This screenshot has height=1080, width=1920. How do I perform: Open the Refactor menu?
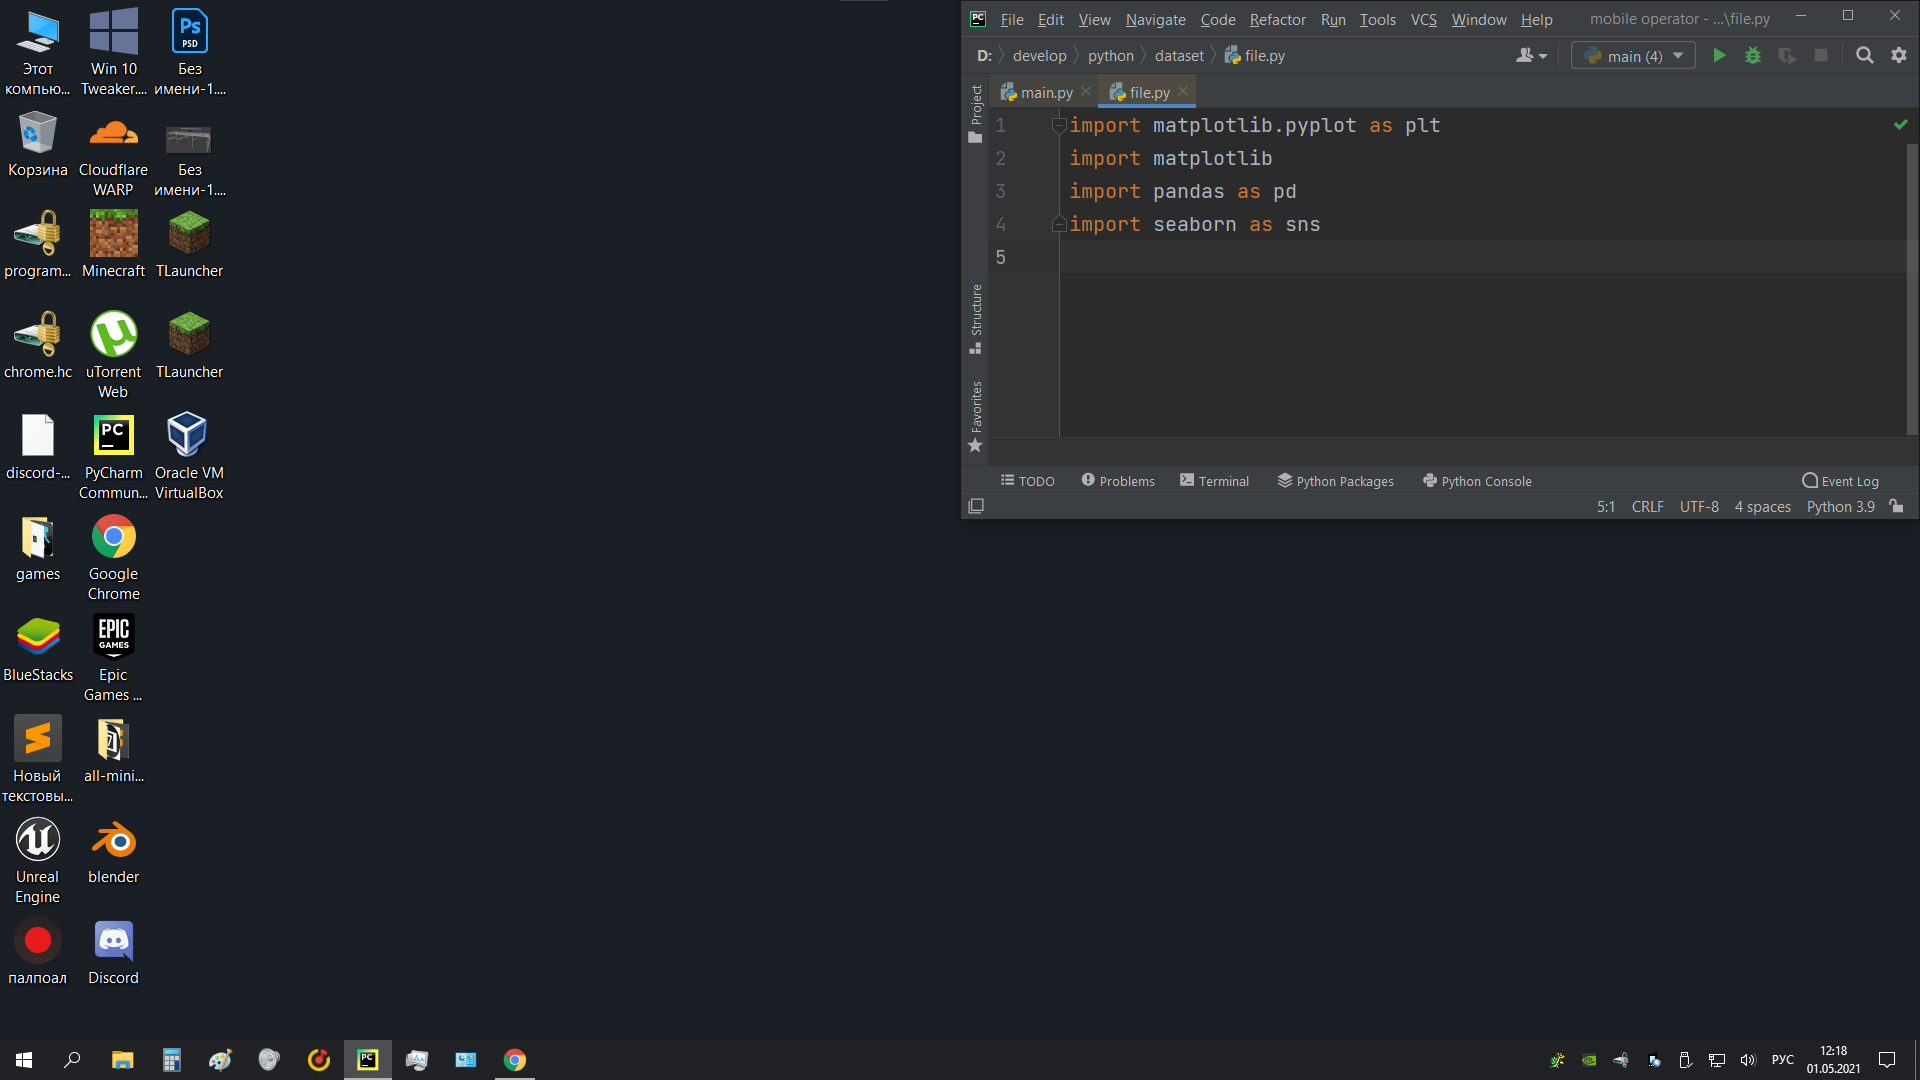point(1276,18)
